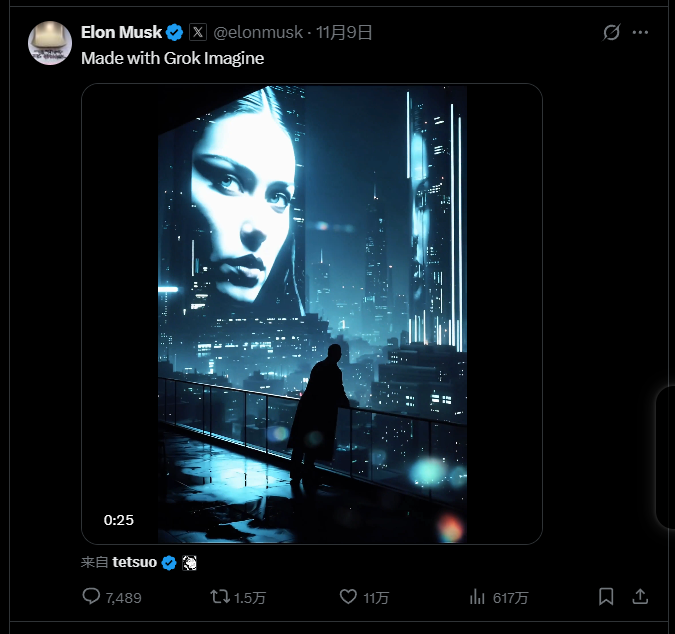Open Elon Musk's profile avatar
This screenshot has height=634, width=675.
click(x=49, y=43)
